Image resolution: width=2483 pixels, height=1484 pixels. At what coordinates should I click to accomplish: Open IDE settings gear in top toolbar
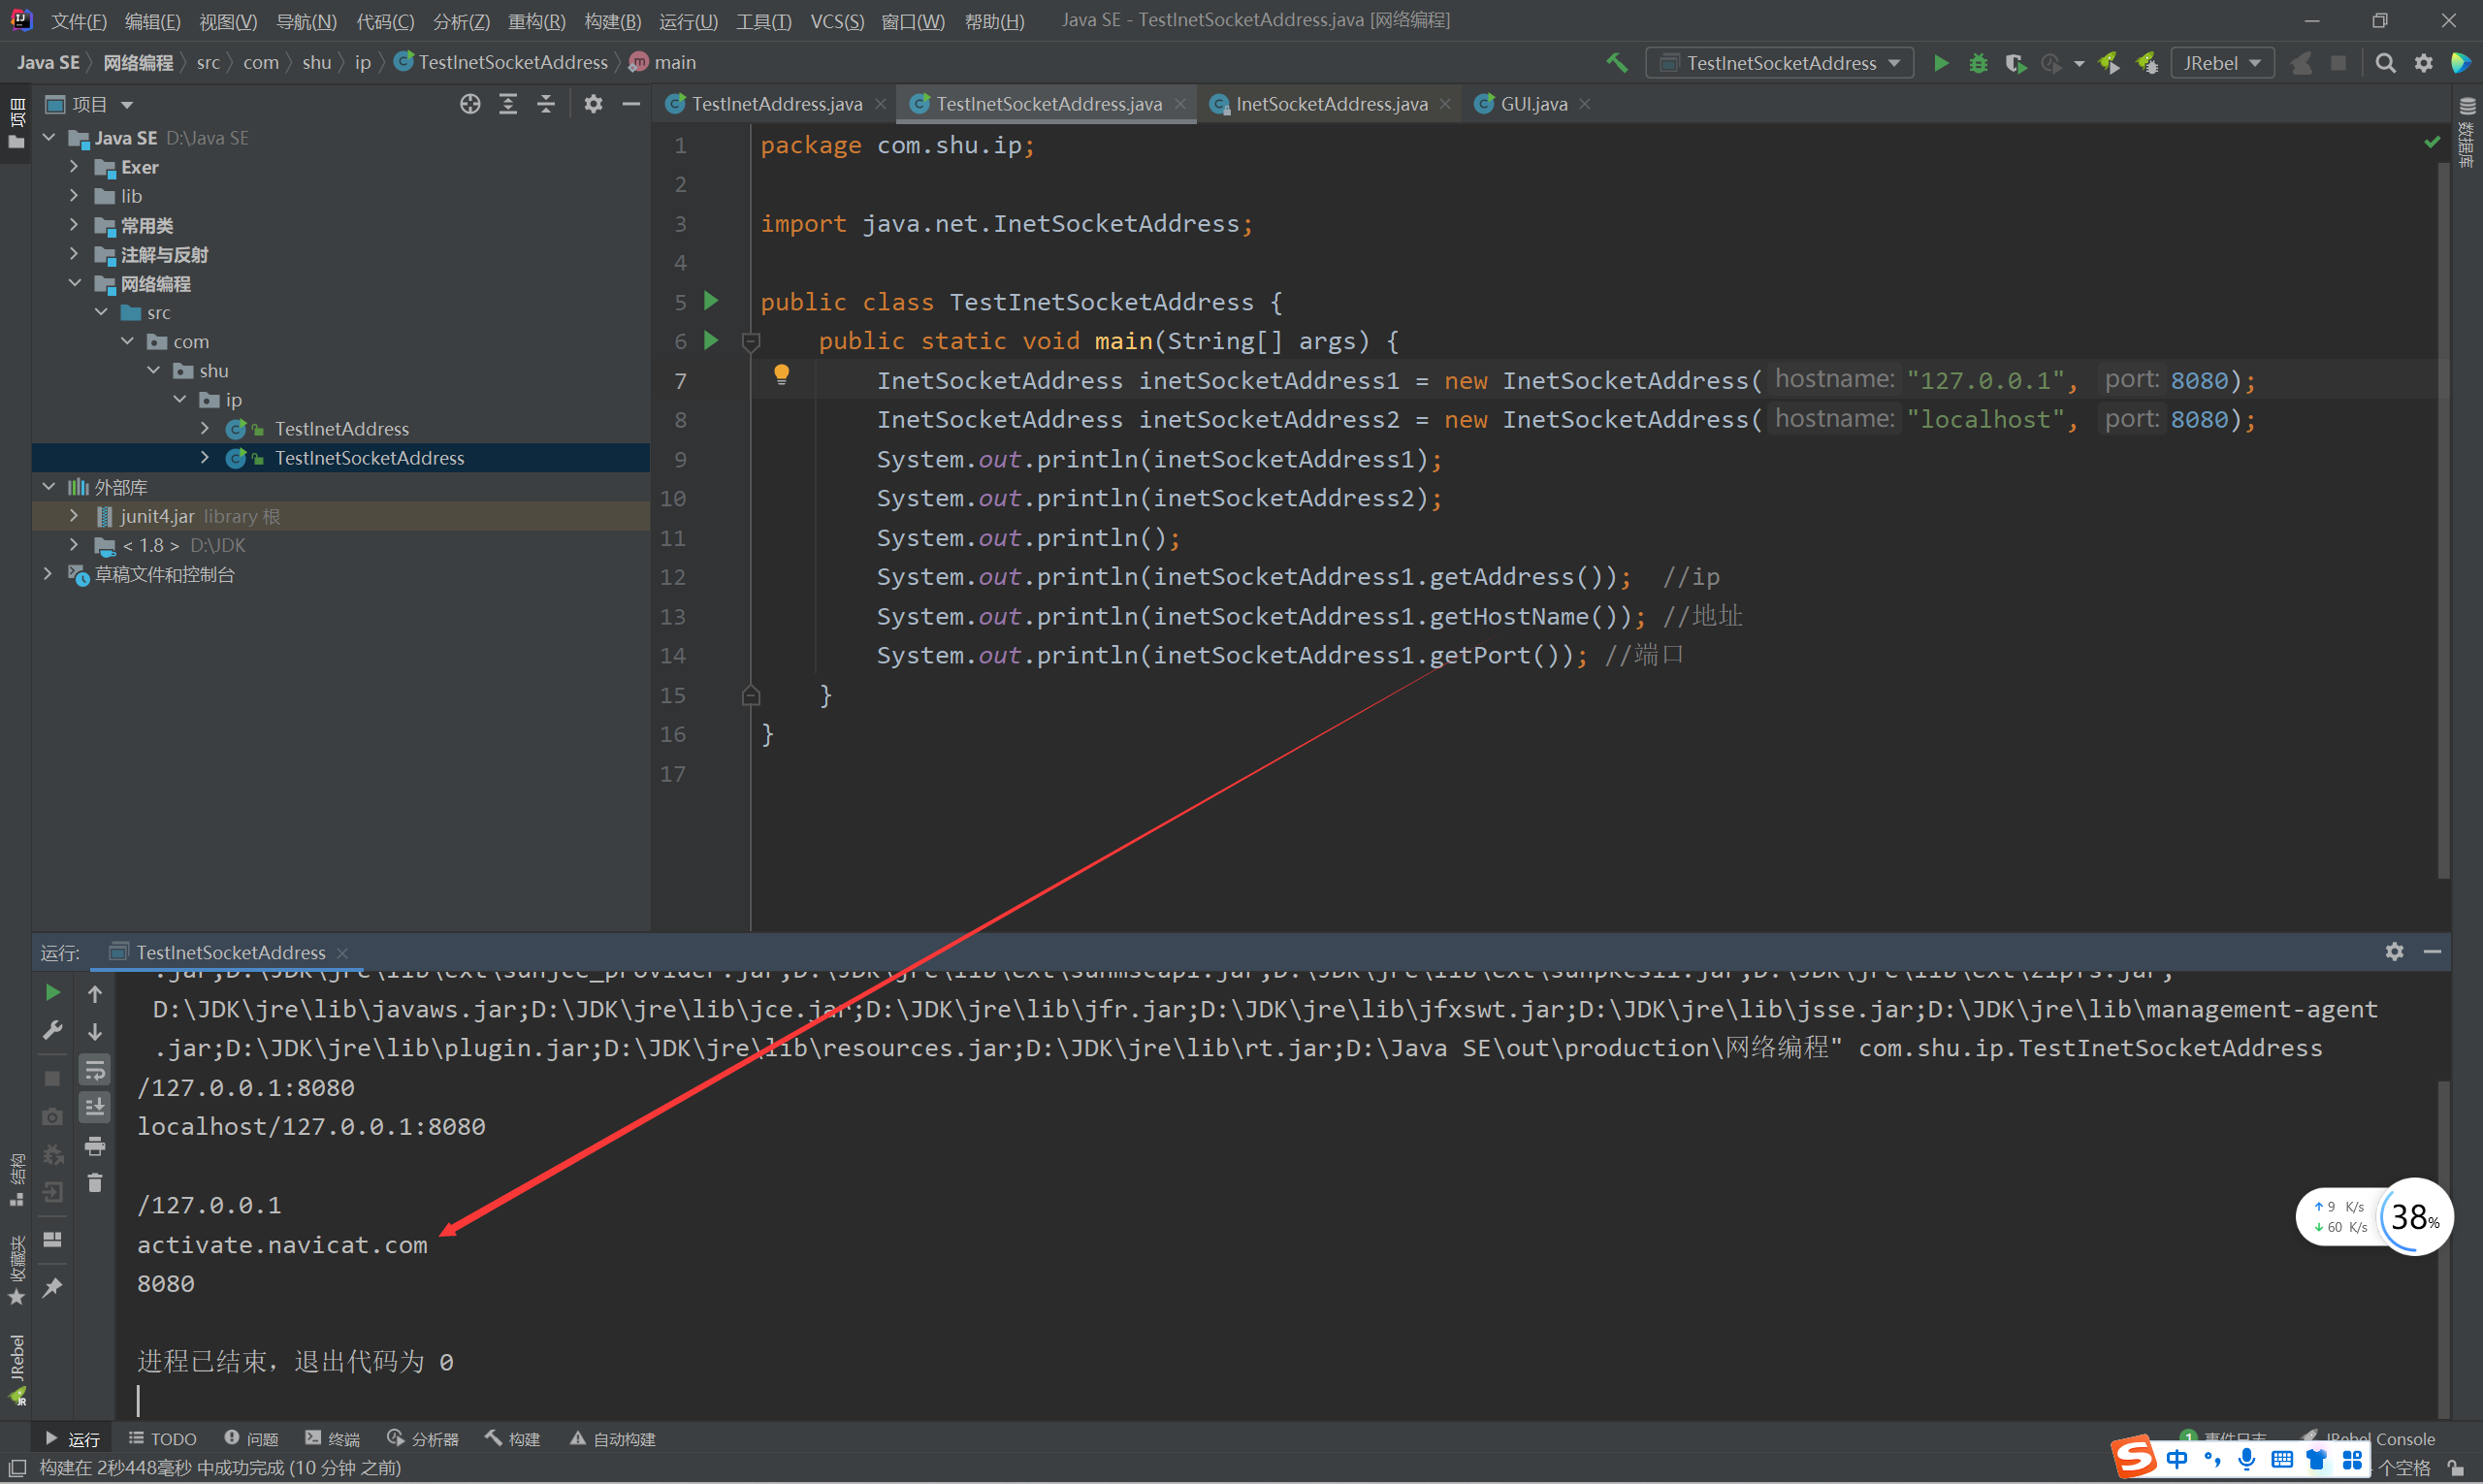(2423, 63)
